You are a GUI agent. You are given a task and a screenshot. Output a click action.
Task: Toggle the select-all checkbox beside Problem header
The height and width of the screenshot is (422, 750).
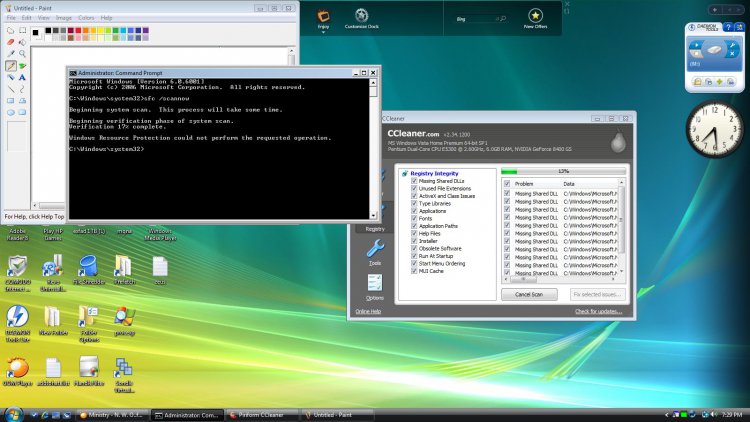[x=507, y=184]
